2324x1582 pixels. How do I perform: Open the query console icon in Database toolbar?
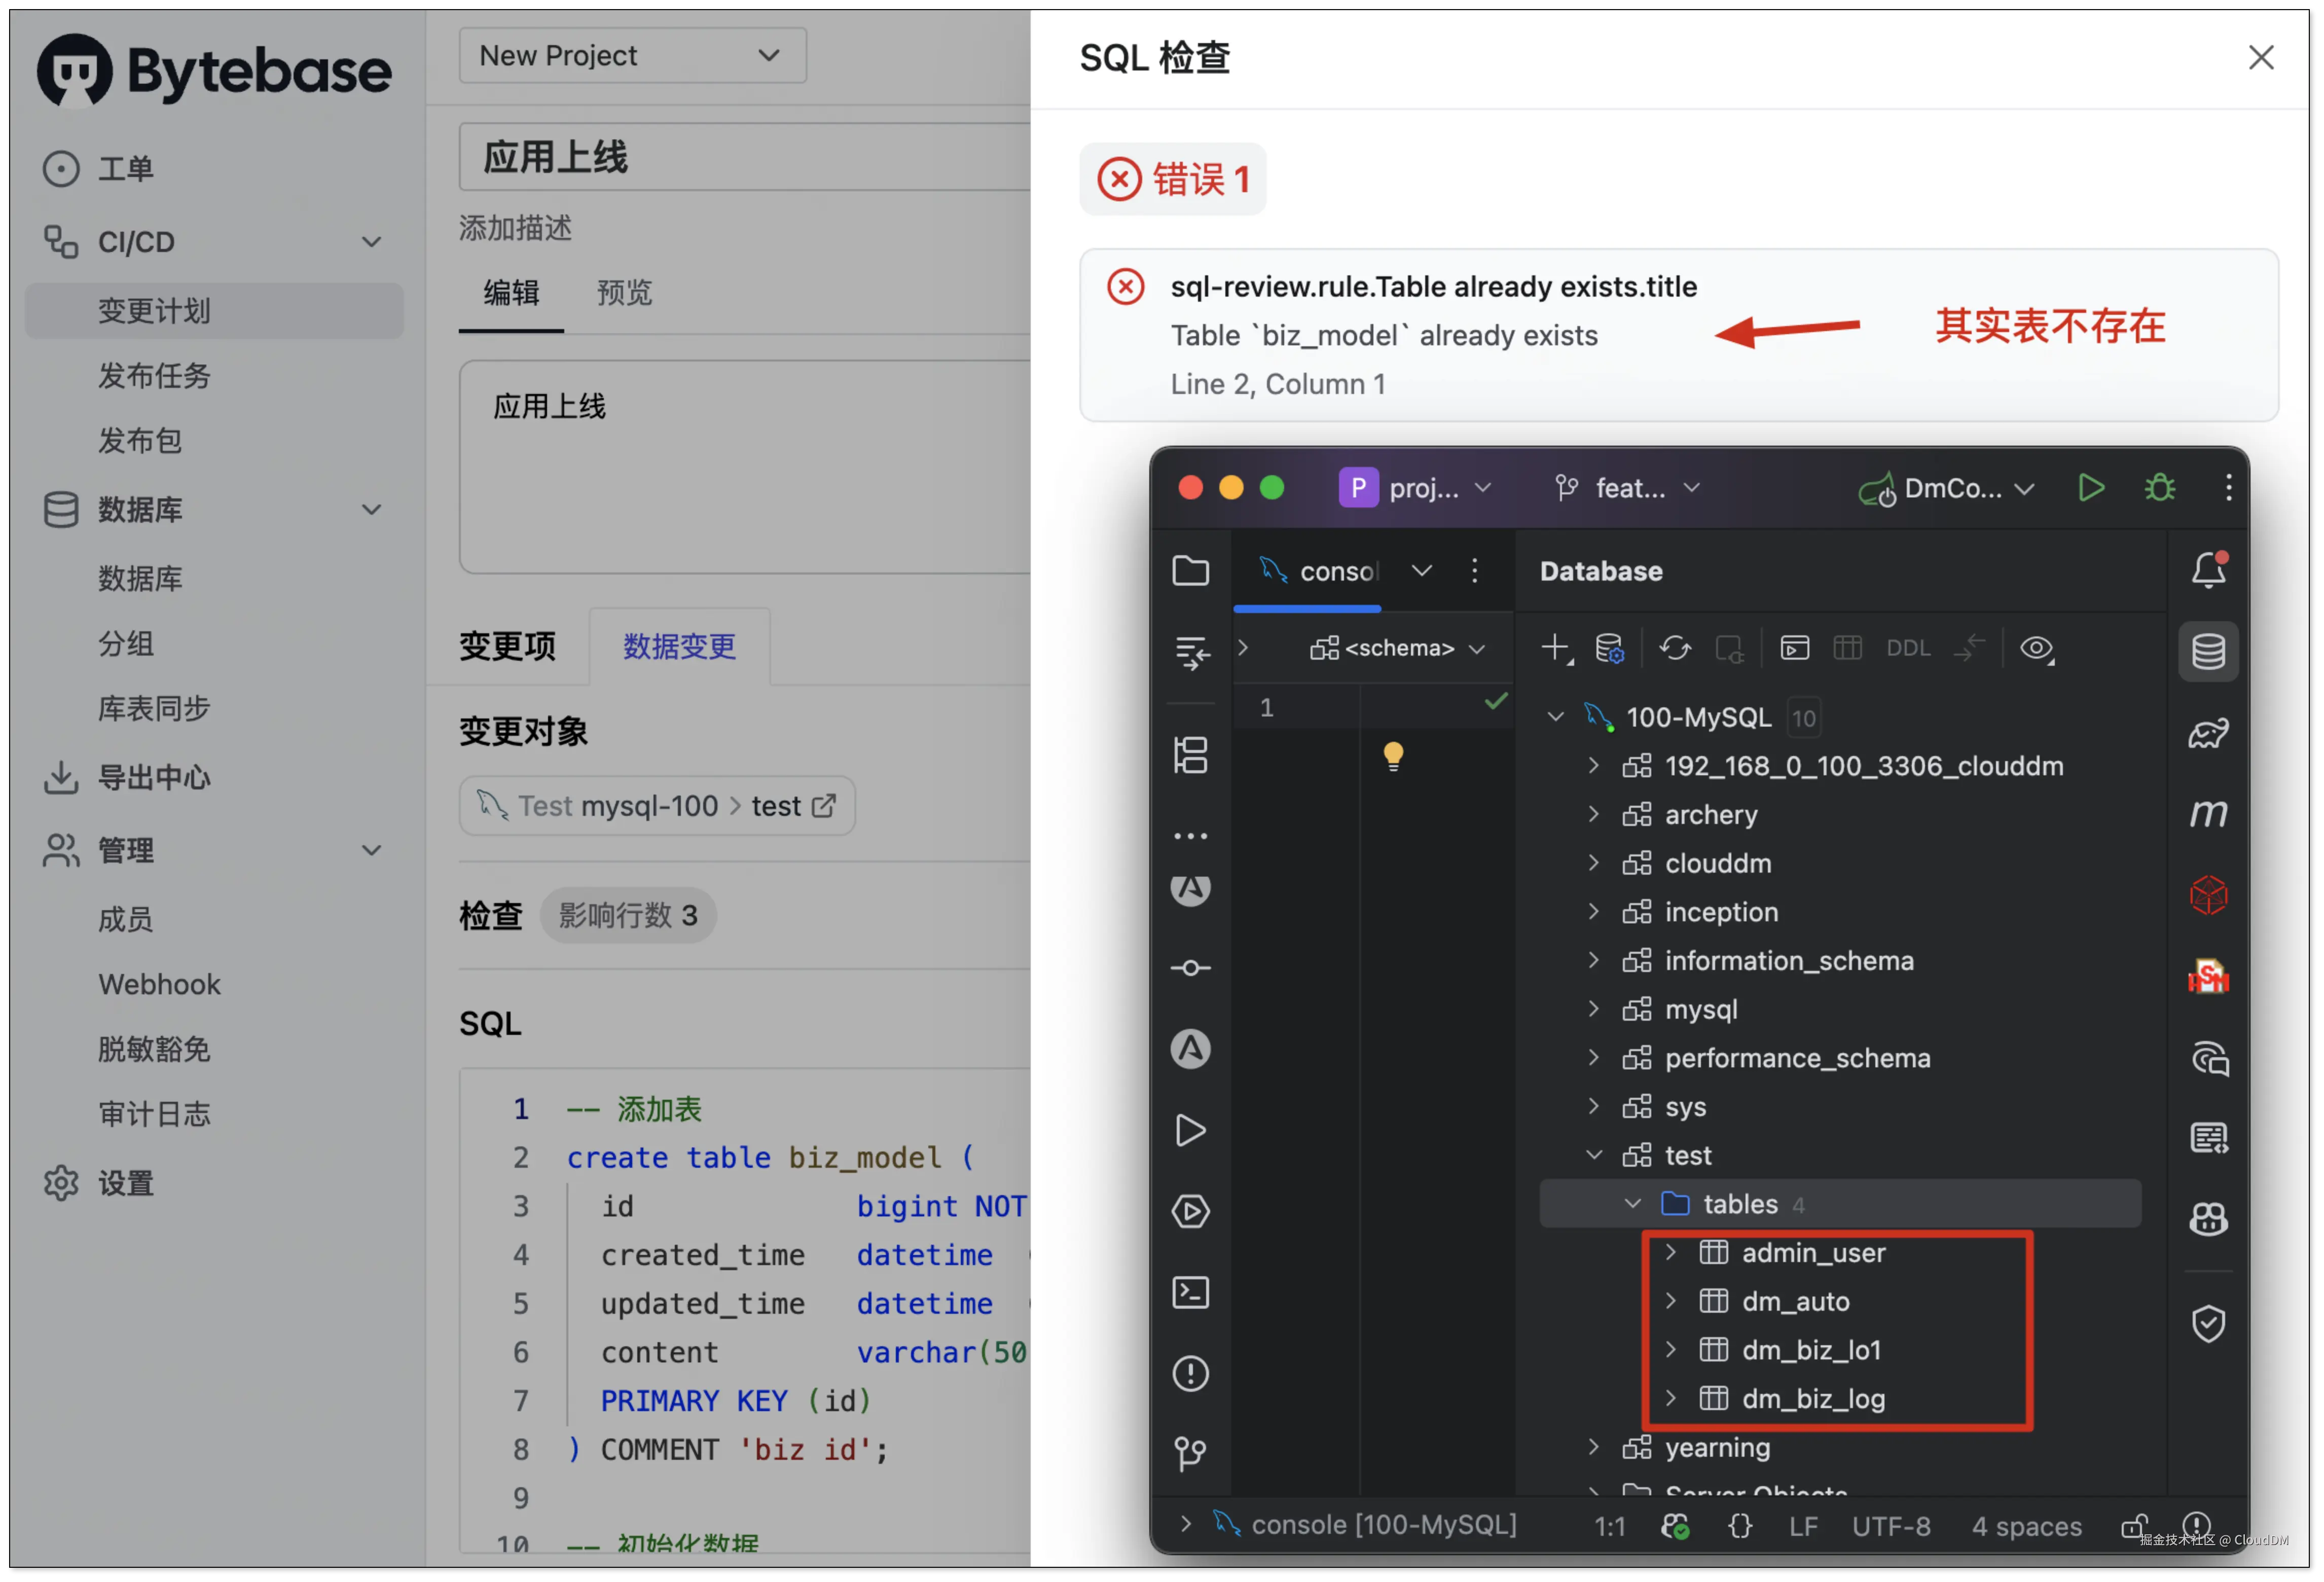(x=1794, y=648)
